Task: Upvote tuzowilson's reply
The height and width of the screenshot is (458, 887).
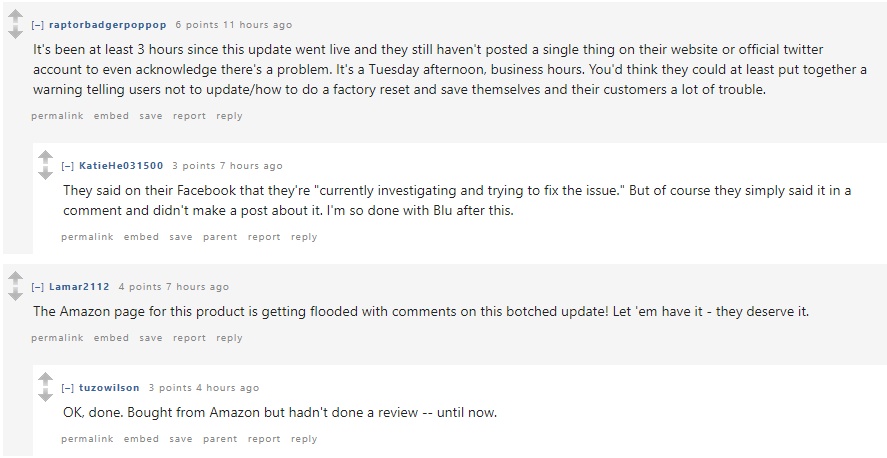Action: point(45,379)
